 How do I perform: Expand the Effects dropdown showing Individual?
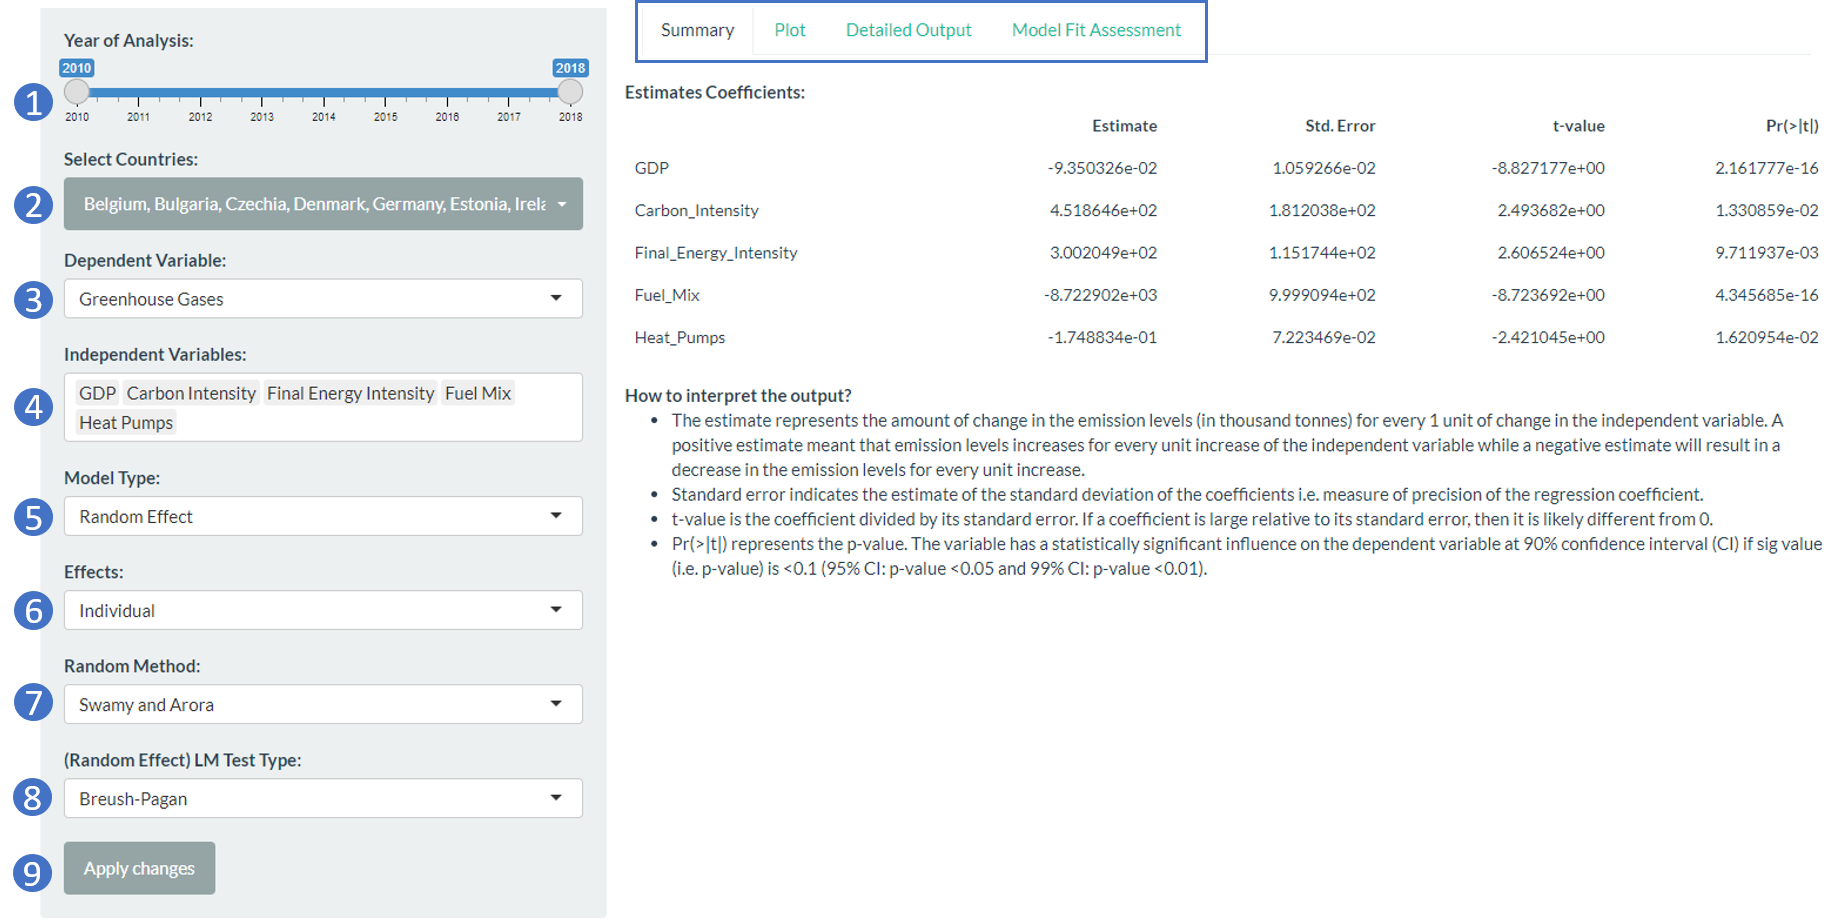click(x=323, y=611)
